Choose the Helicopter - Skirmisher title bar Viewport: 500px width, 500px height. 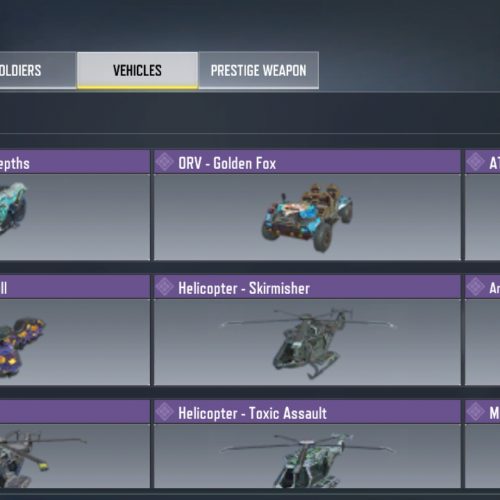[x=307, y=287]
